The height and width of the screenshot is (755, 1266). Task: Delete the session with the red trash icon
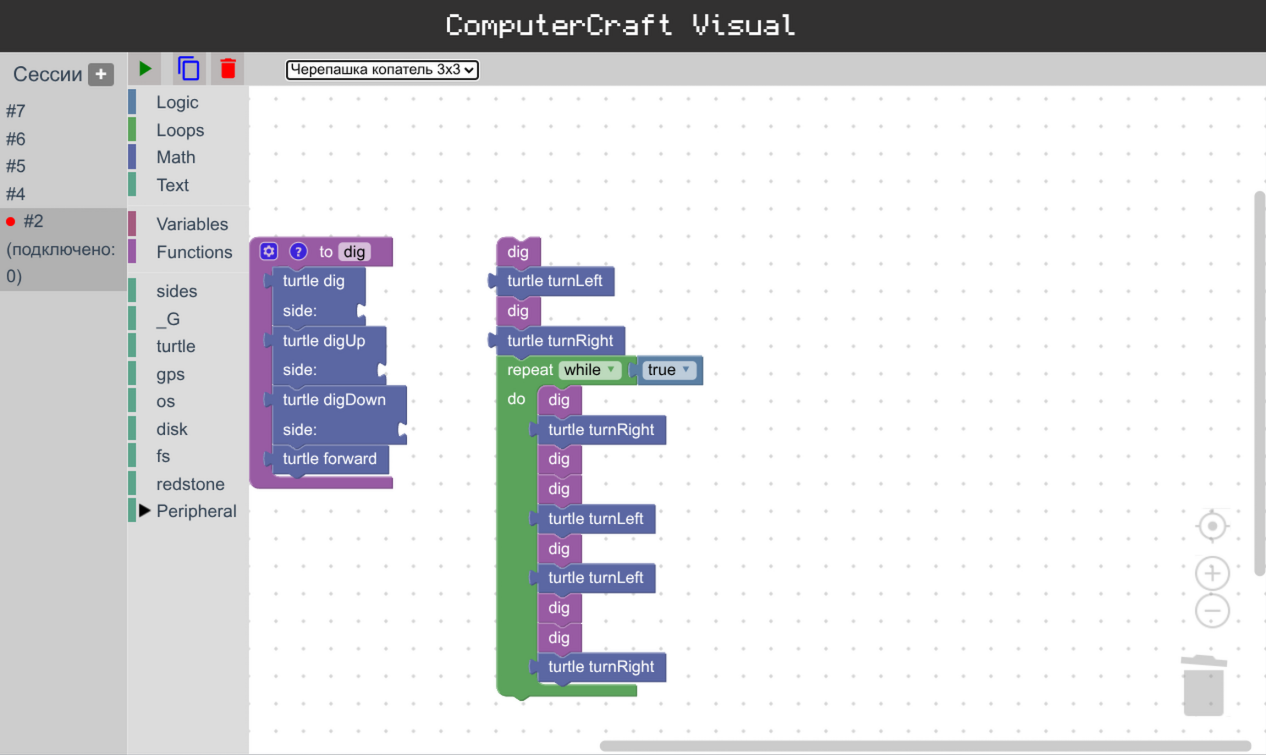click(228, 69)
